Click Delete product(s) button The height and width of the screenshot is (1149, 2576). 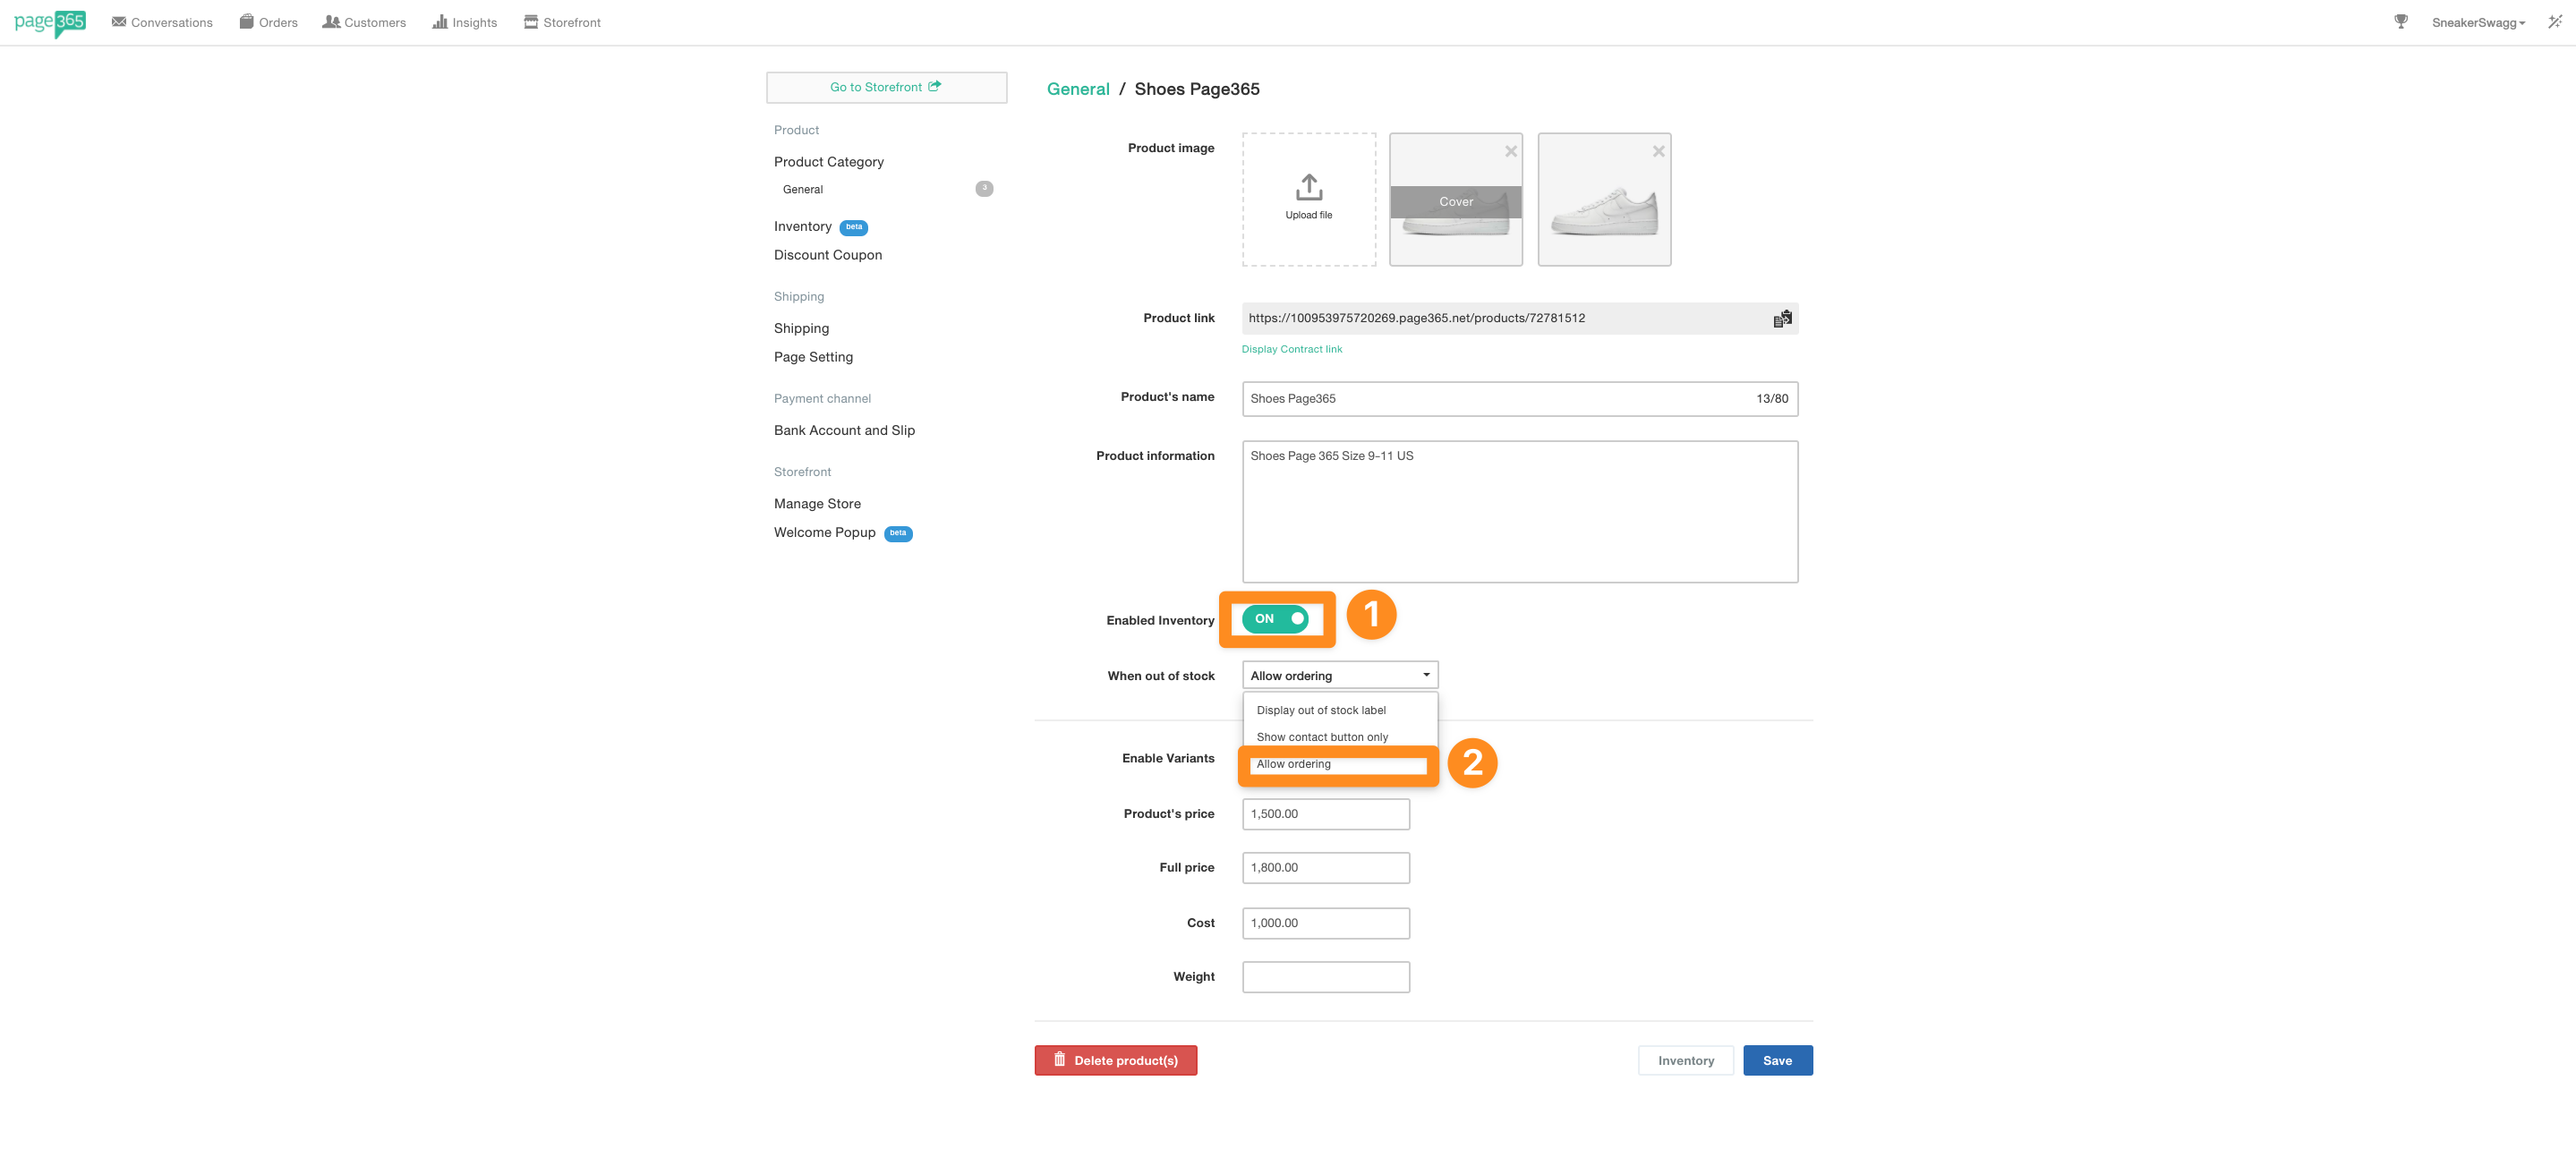(x=1115, y=1060)
